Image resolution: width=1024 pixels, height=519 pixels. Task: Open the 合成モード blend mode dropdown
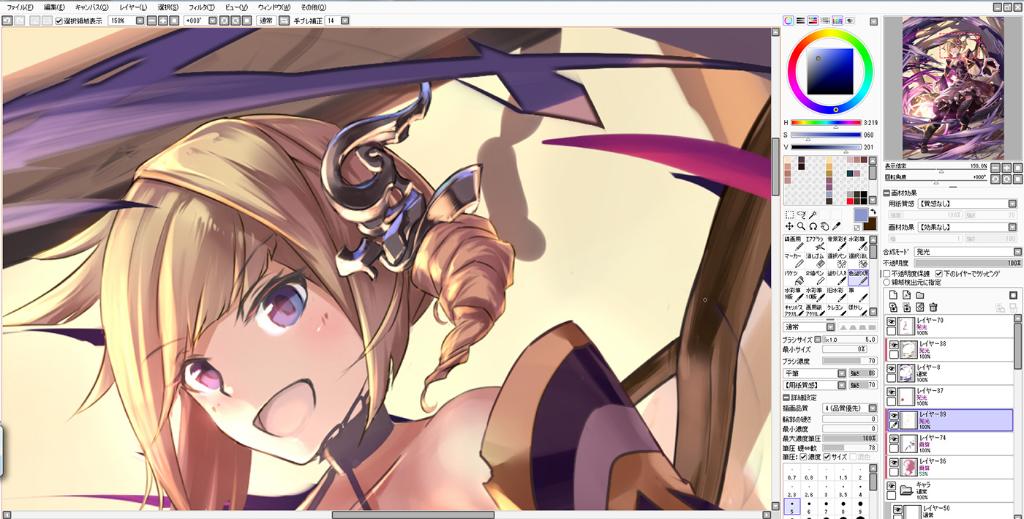pyautogui.click(x=966, y=251)
